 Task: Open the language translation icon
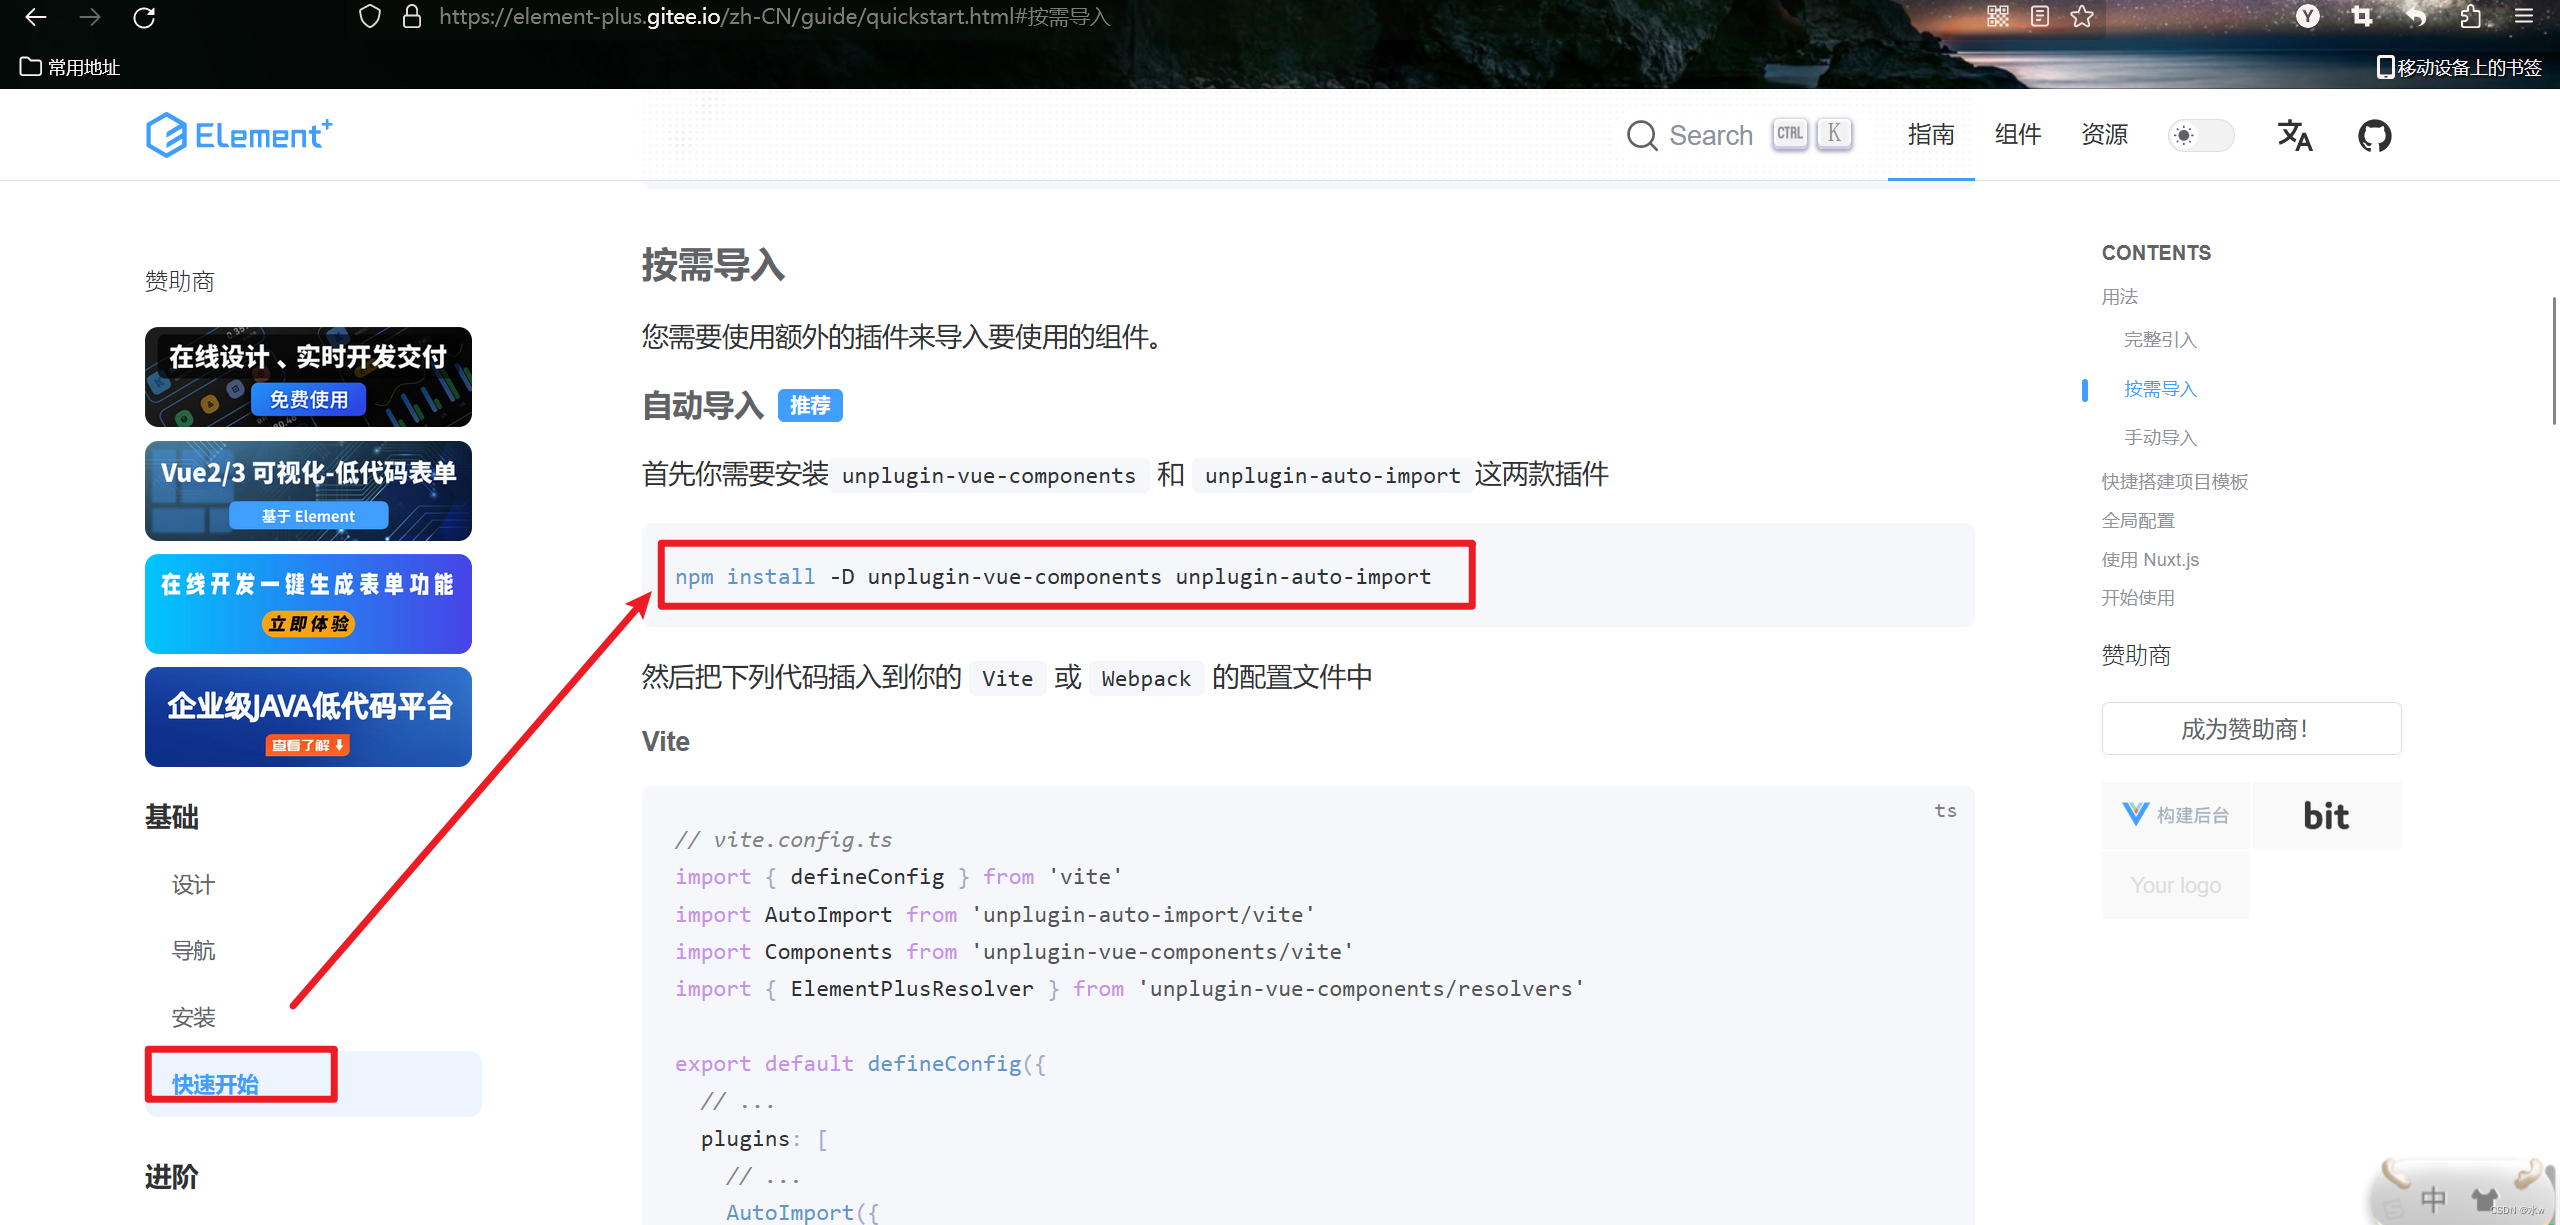click(2294, 135)
